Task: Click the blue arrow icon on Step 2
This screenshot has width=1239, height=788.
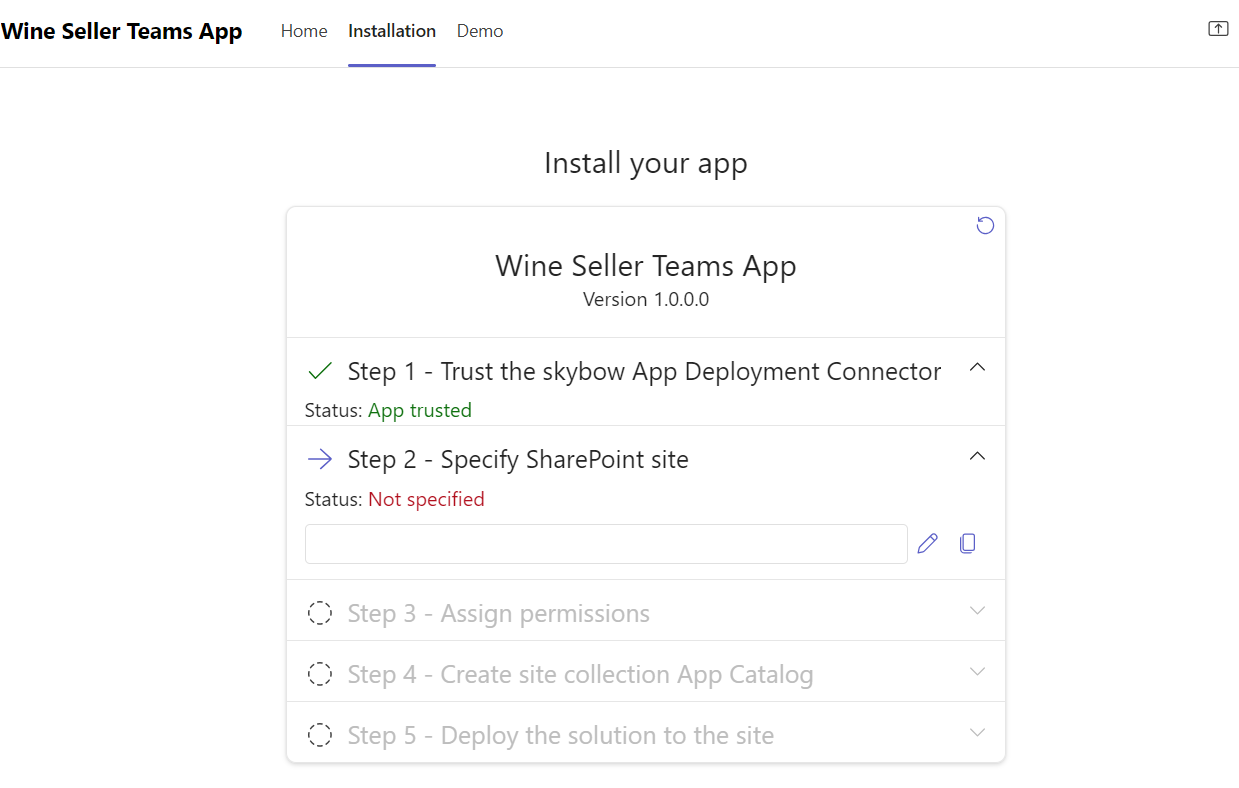Action: coord(320,459)
